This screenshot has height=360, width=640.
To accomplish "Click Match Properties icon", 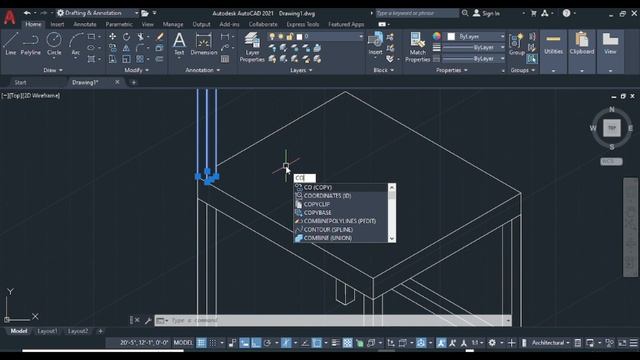I will (x=418, y=47).
